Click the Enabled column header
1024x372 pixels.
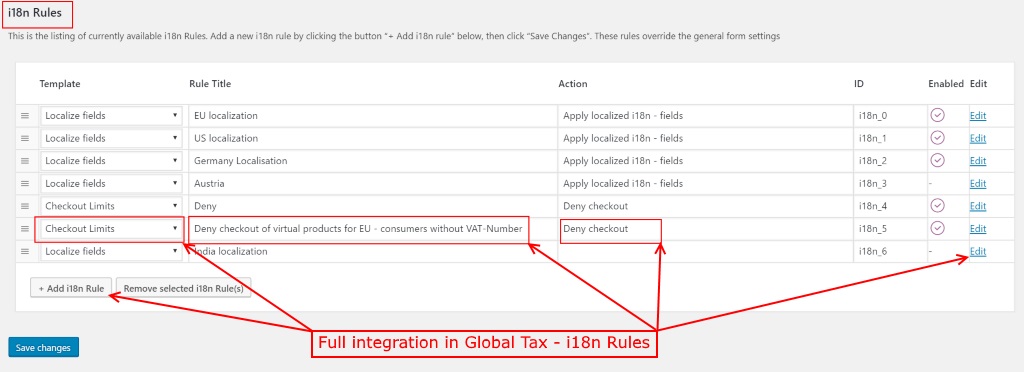tap(946, 84)
